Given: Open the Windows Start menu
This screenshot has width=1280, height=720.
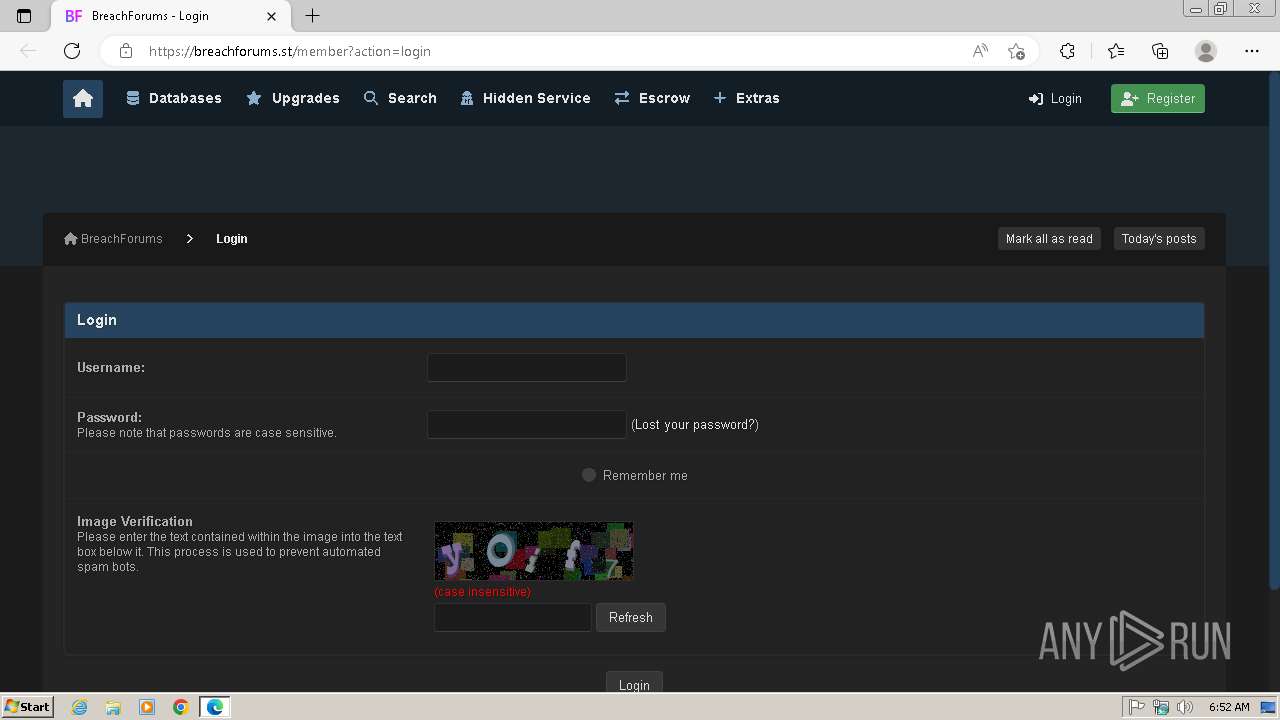Looking at the screenshot, I should 27,707.
